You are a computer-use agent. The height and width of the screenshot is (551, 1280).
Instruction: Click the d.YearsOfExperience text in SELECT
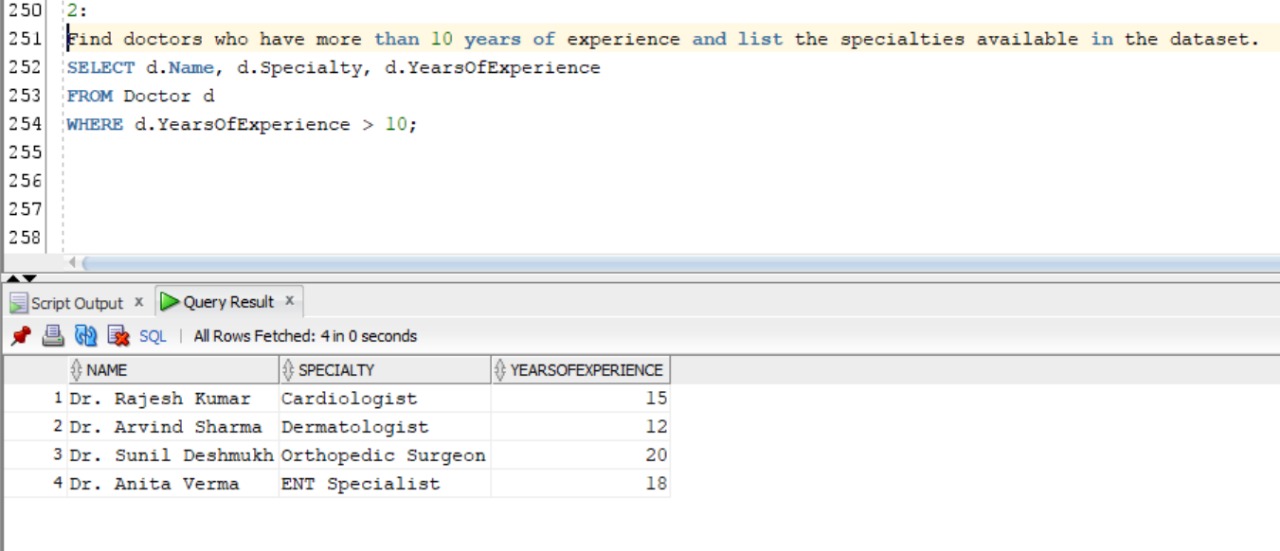point(493,68)
